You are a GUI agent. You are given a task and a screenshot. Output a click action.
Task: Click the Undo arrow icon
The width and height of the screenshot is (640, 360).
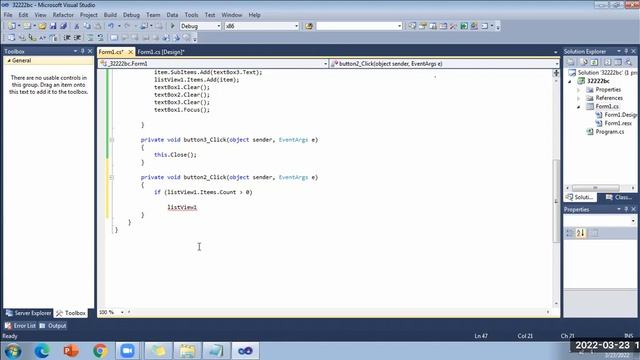point(111,26)
